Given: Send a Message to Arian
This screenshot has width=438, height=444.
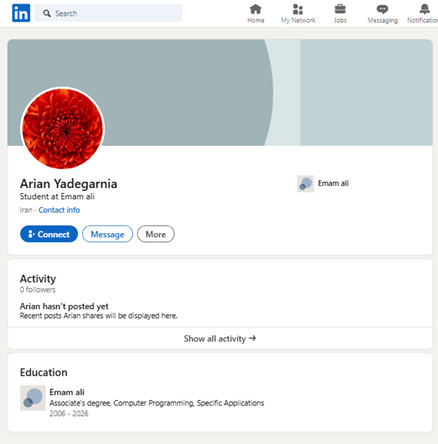Looking at the screenshot, I should [107, 234].
